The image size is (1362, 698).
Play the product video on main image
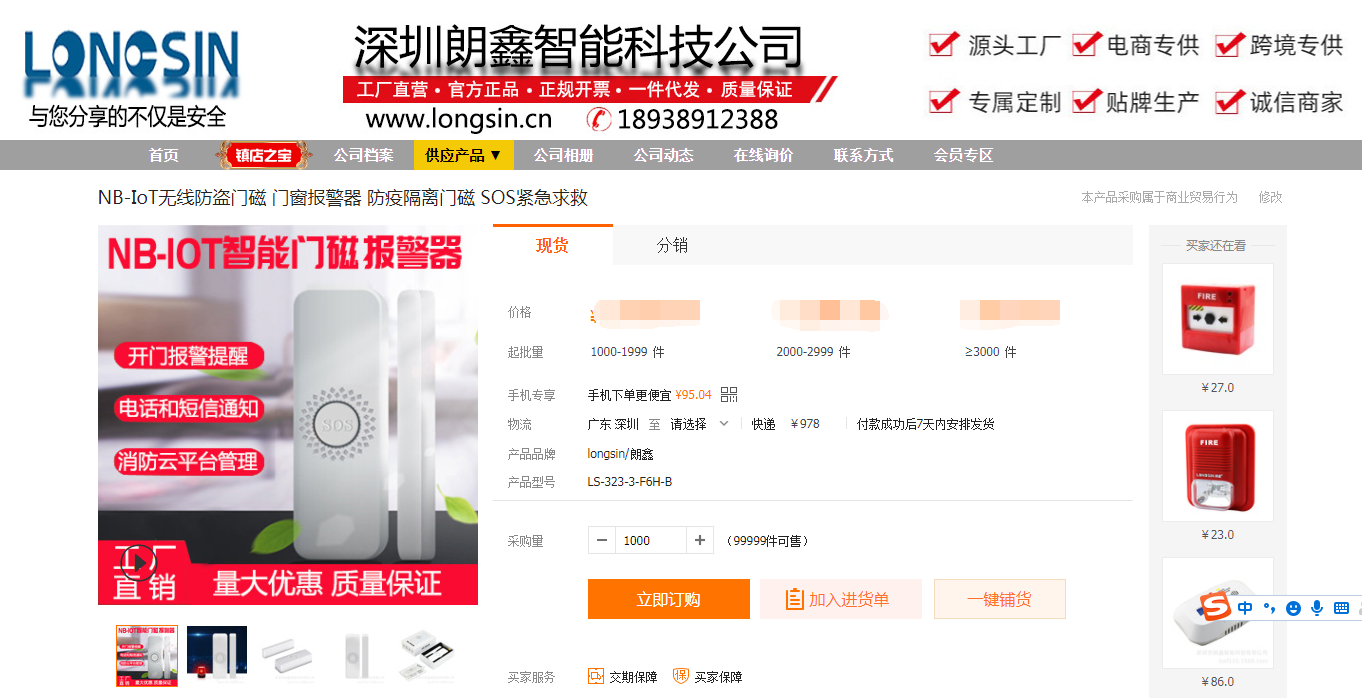pyautogui.click(x=139, y=562)
